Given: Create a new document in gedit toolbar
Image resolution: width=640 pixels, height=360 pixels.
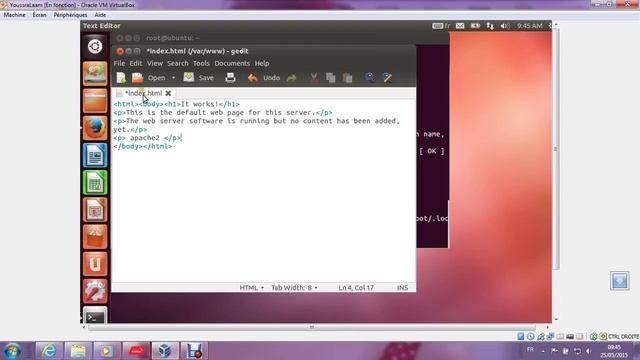Looking at the screenshot, I should 121,78.
